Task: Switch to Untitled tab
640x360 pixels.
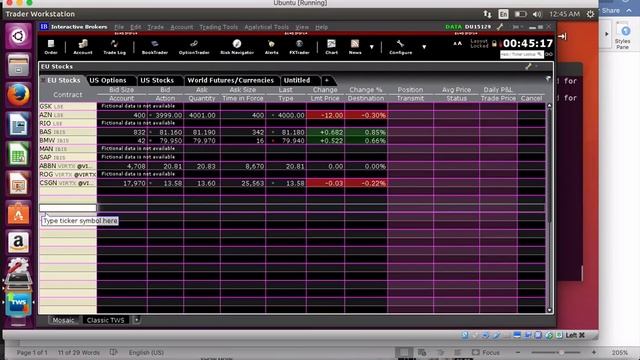Action: pos(297,80)
